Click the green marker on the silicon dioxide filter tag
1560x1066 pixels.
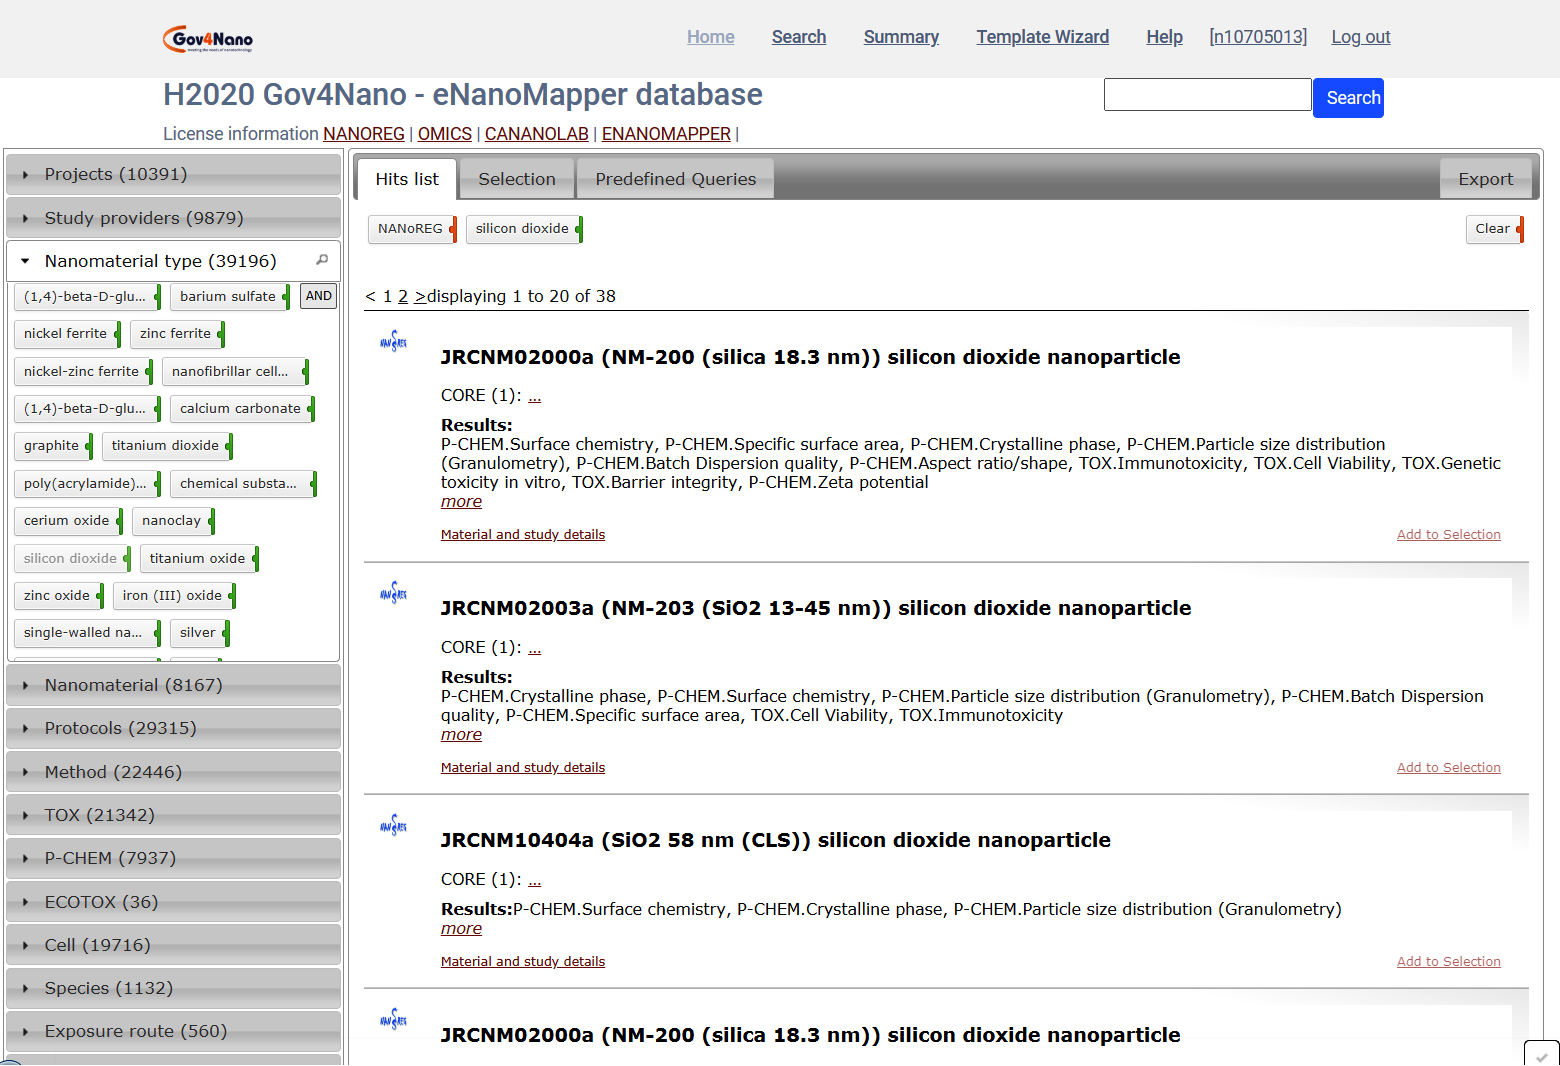[579, 229]
